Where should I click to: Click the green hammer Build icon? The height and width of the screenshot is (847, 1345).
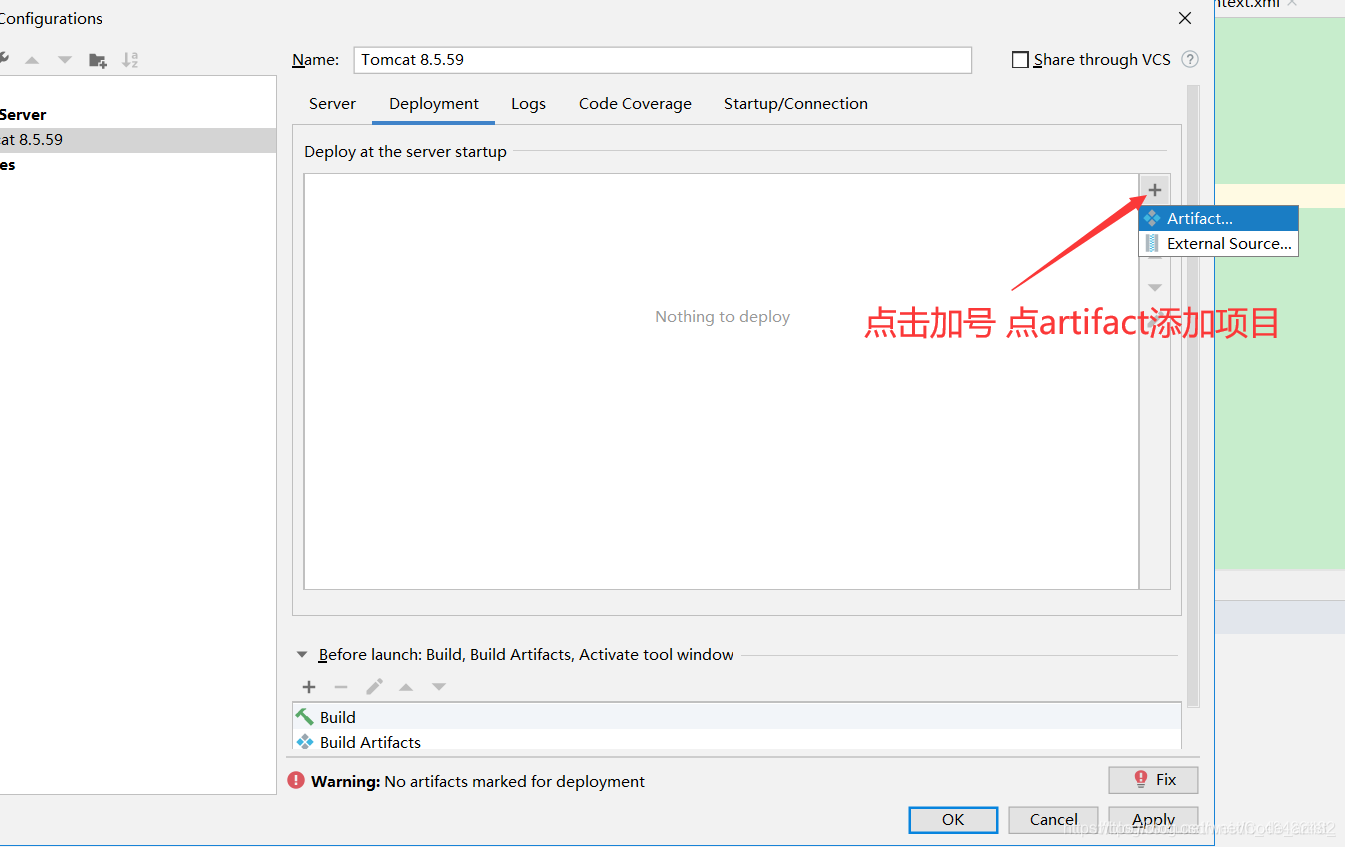tap(305, 717)
